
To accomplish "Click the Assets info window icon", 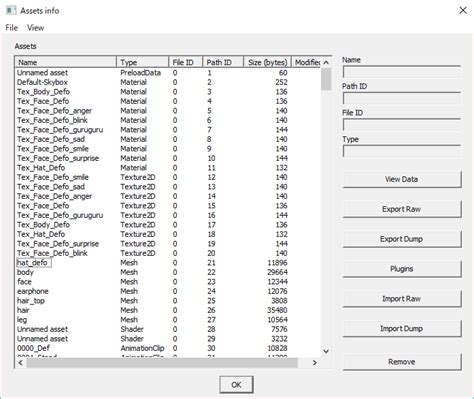I will (11, 10).
